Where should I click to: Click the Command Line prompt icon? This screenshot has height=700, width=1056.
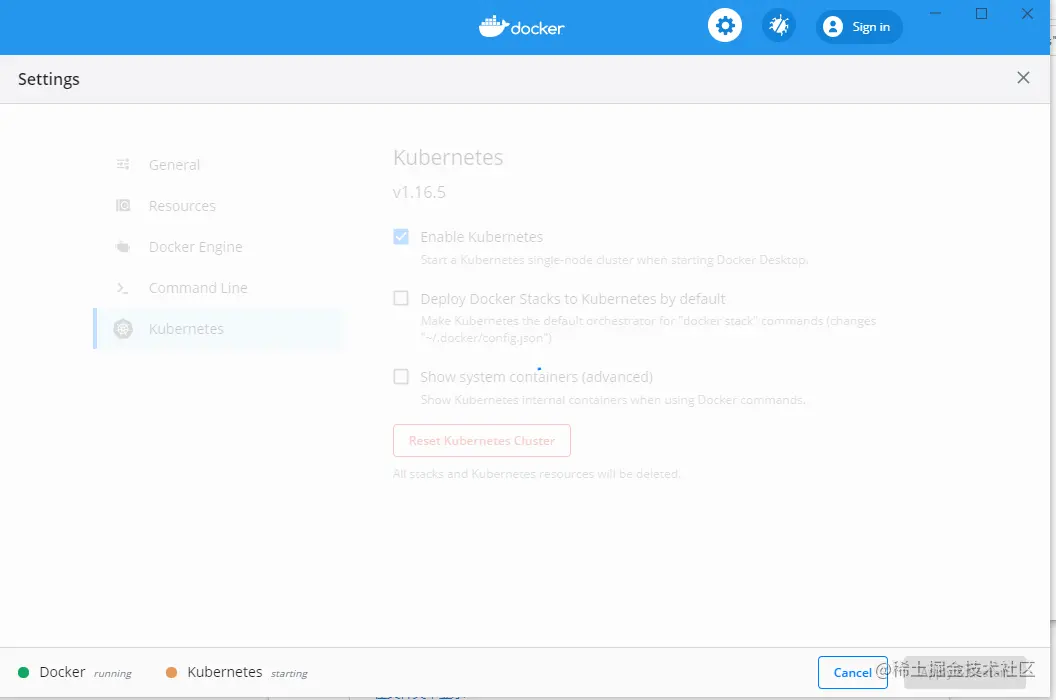[123, 288]
